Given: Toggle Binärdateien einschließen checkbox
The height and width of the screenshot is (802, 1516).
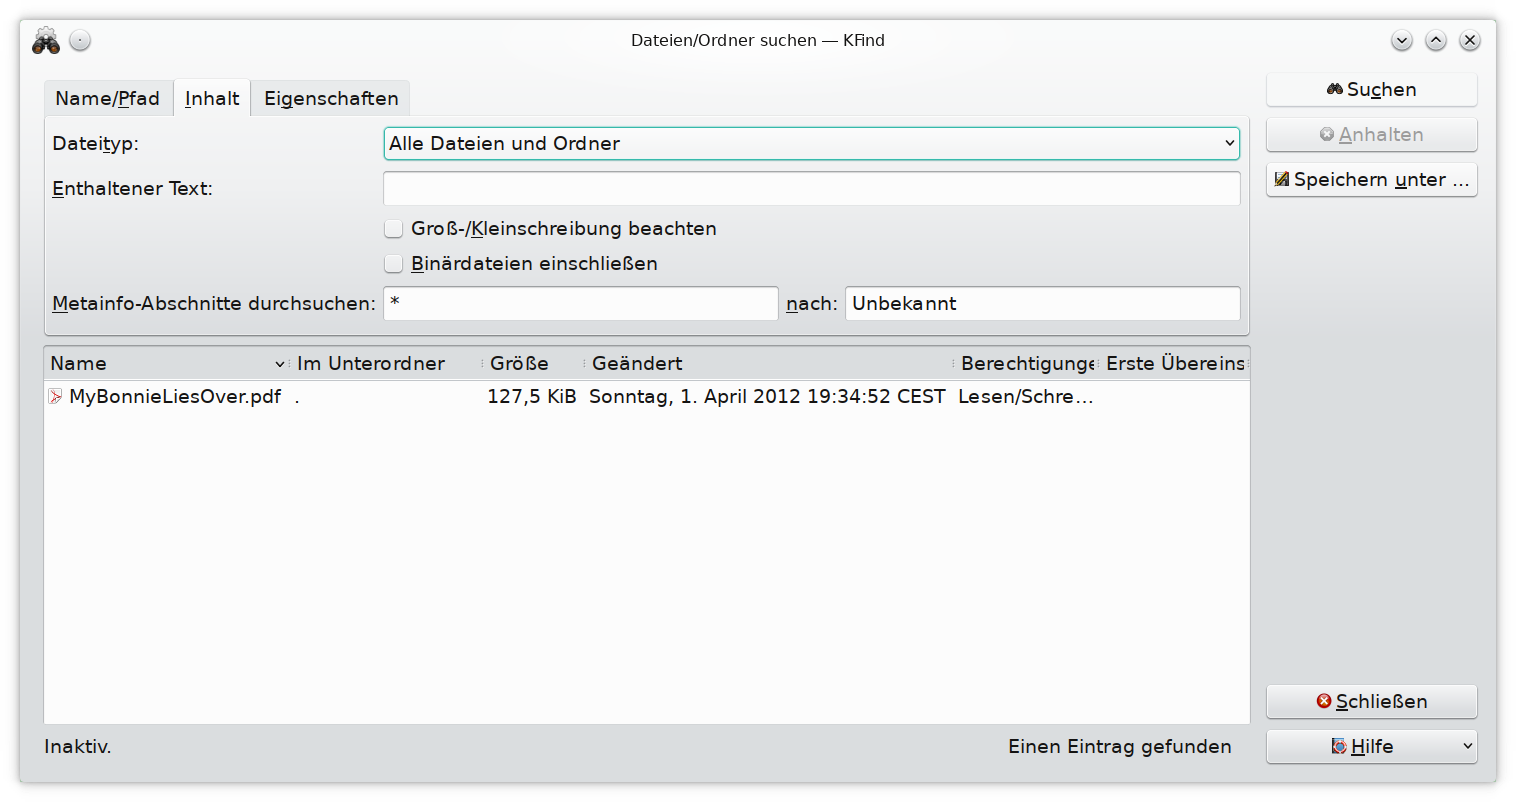Looking at the screenshot, I should click(x=394, y=264).
